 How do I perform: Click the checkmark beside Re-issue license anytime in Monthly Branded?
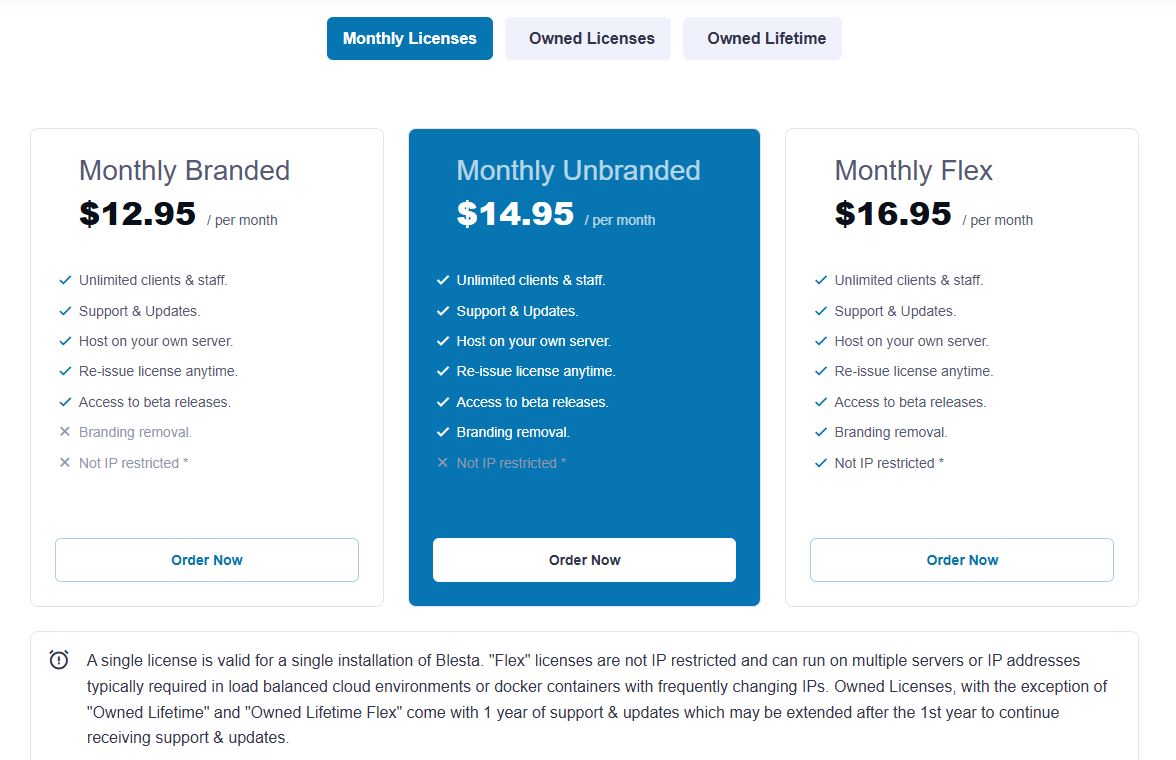(65, 371)
